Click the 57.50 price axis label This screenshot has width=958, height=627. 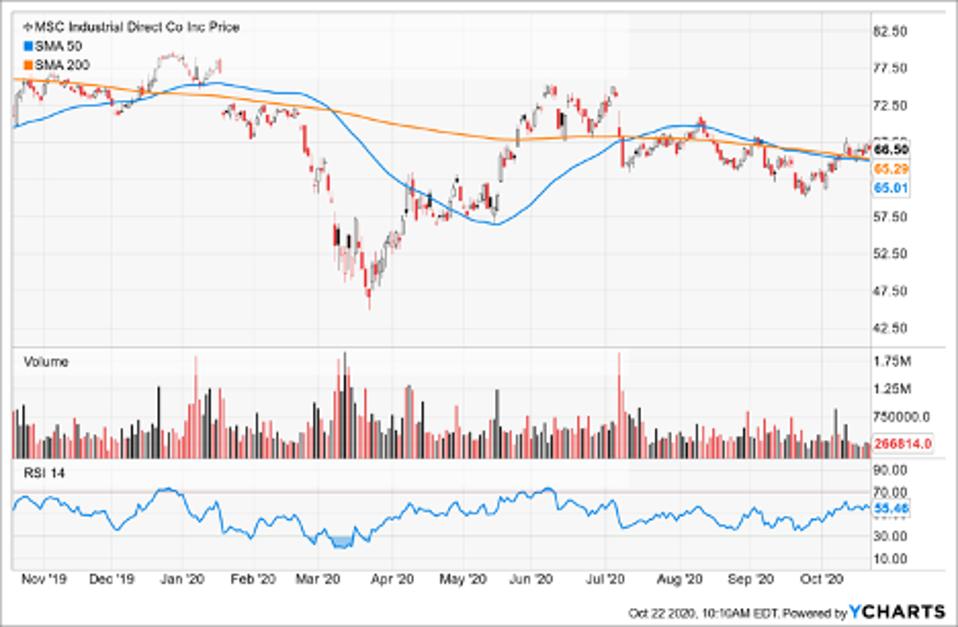(891, 217)
